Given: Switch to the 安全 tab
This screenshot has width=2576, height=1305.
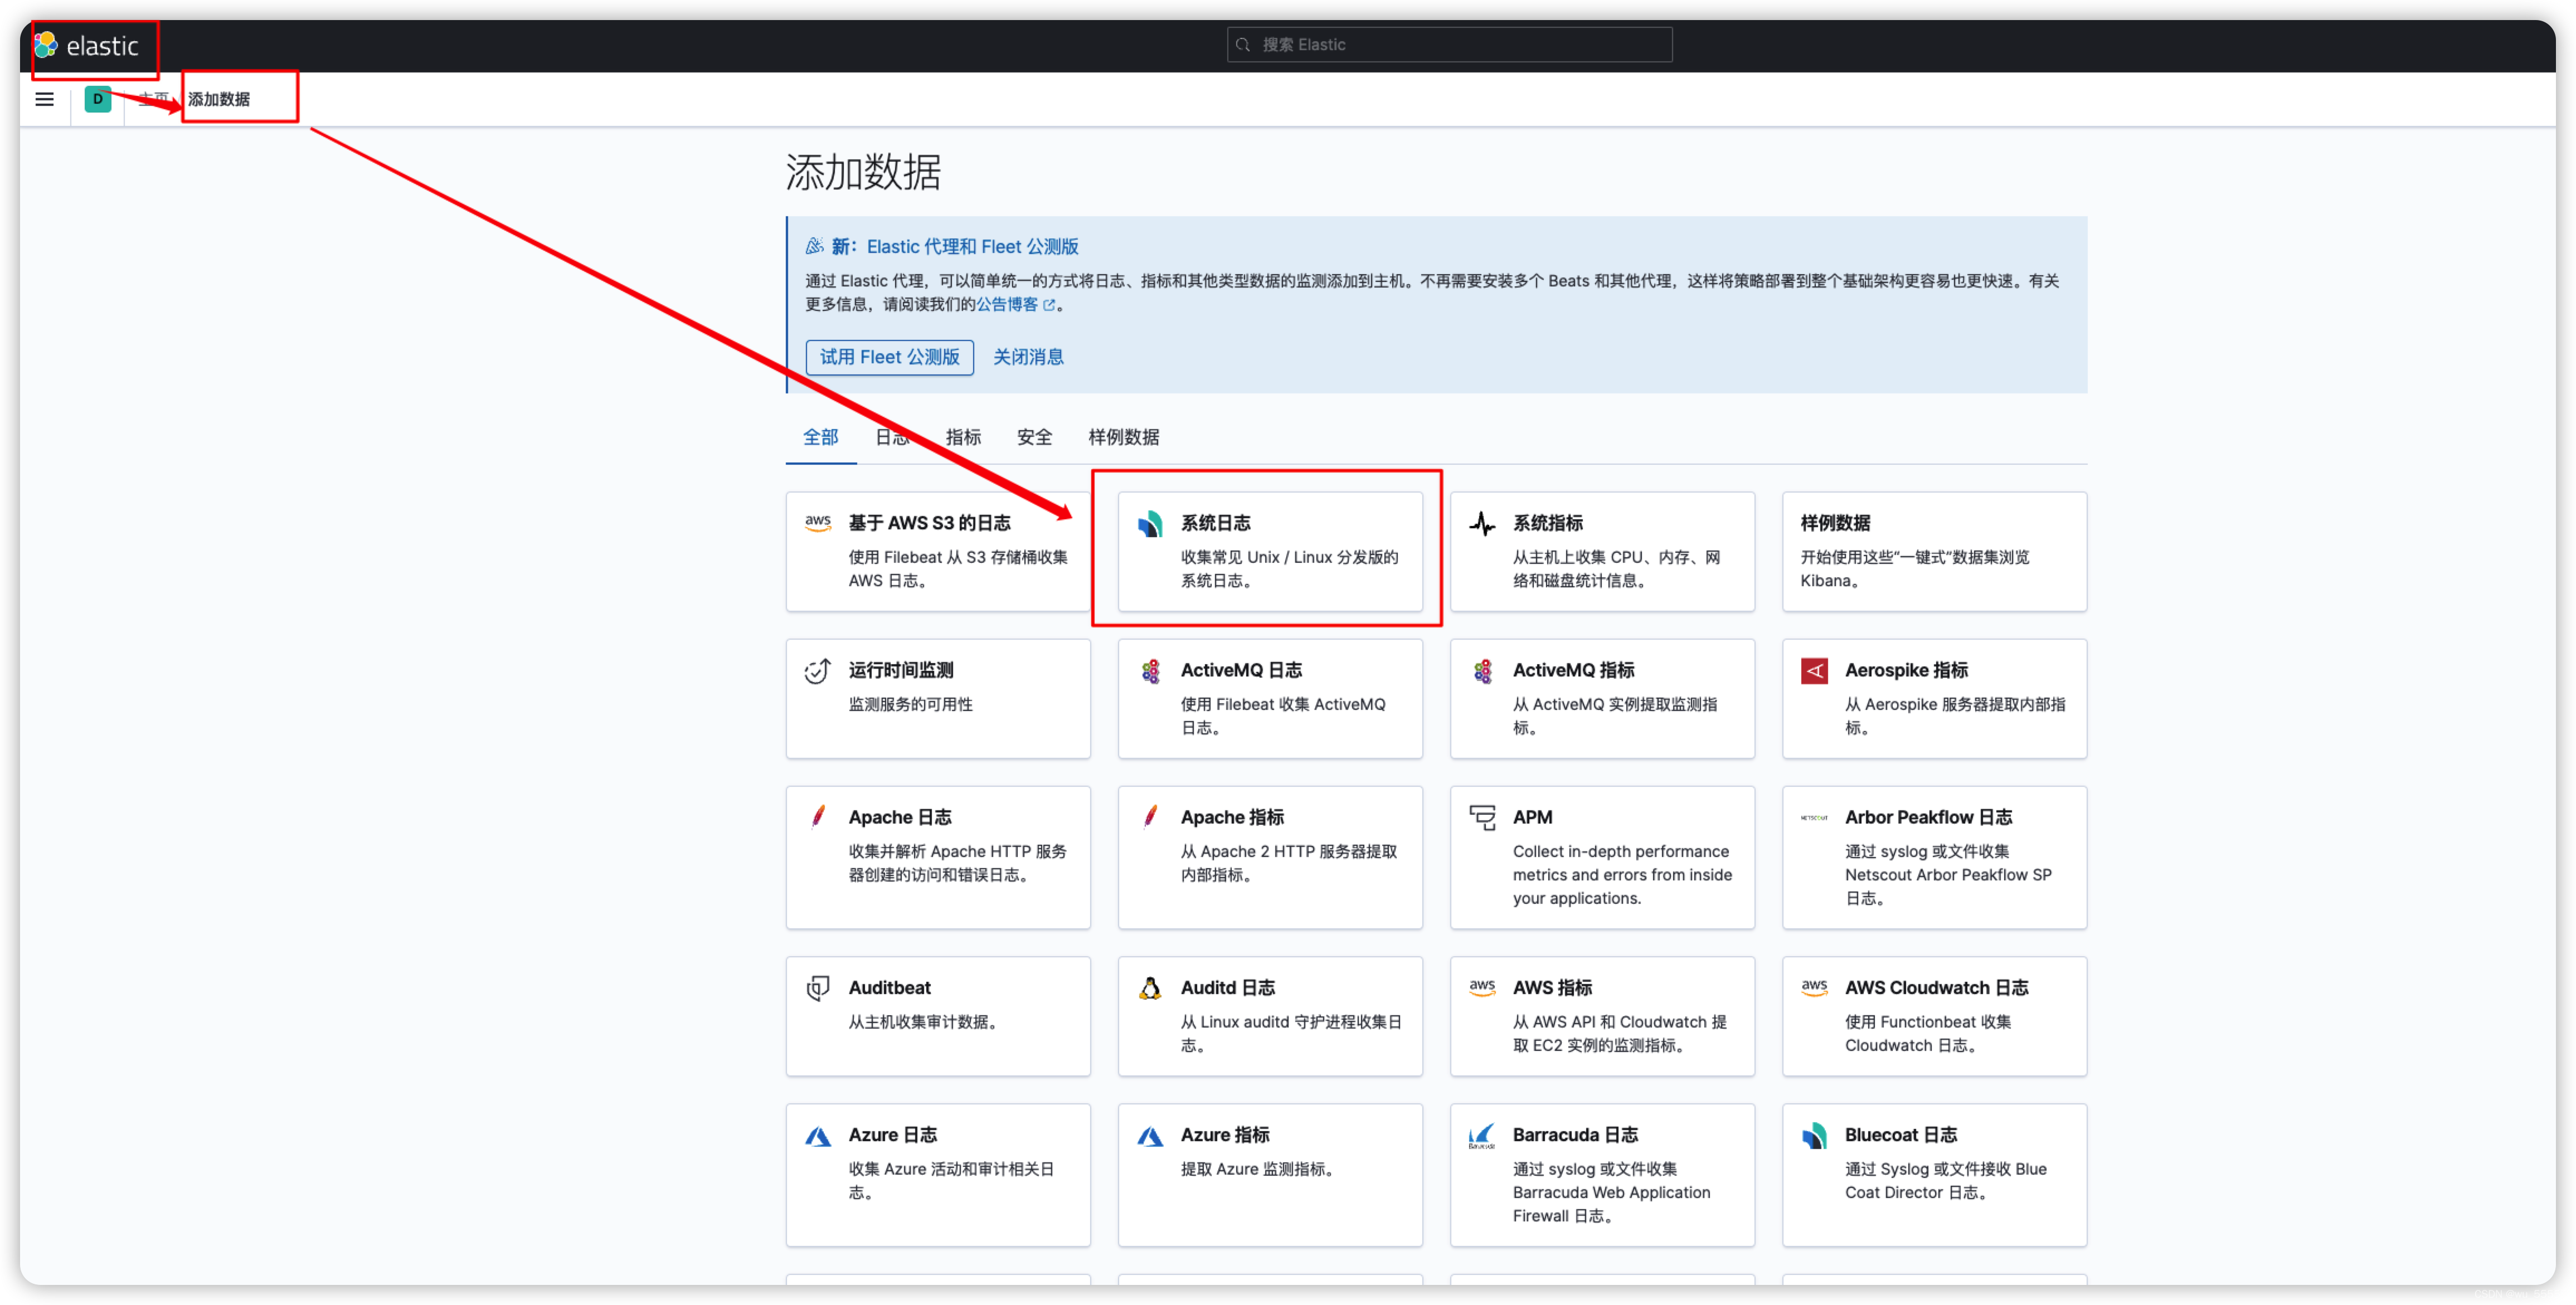Looking at the screenshot, I should click(x=1034, y=437).
